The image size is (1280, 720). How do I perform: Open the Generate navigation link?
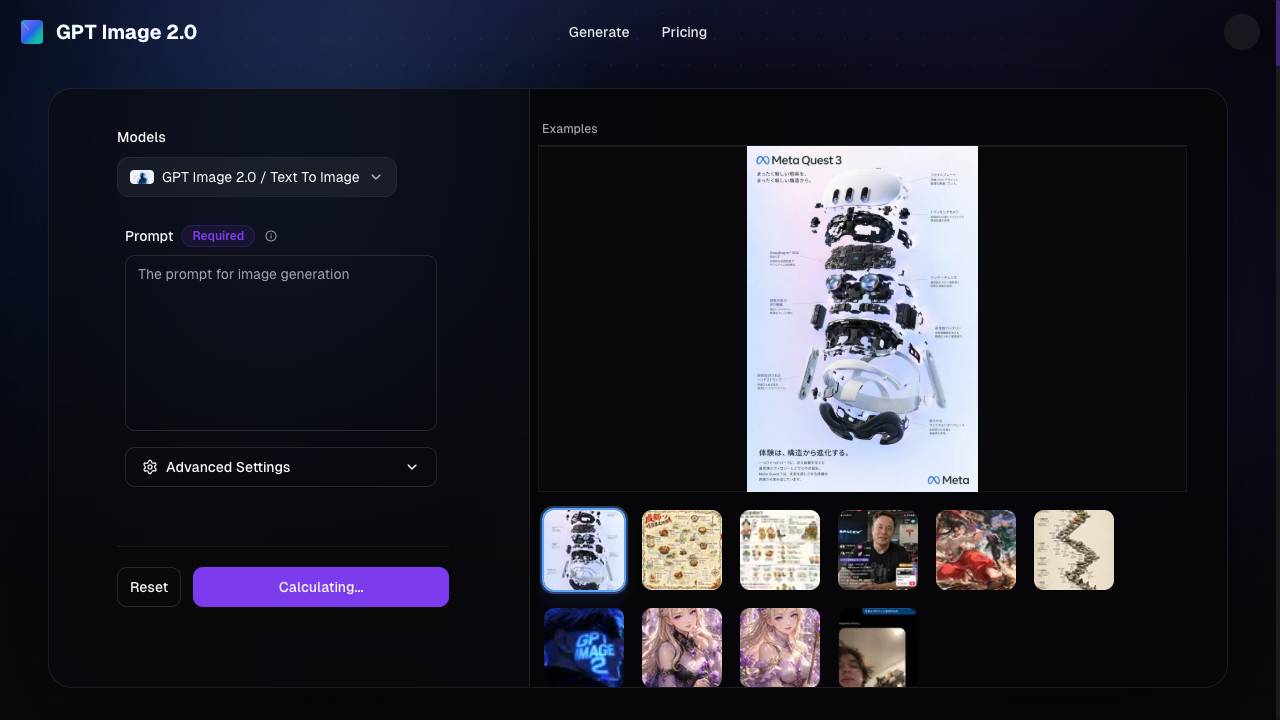[x=599, y=32]
